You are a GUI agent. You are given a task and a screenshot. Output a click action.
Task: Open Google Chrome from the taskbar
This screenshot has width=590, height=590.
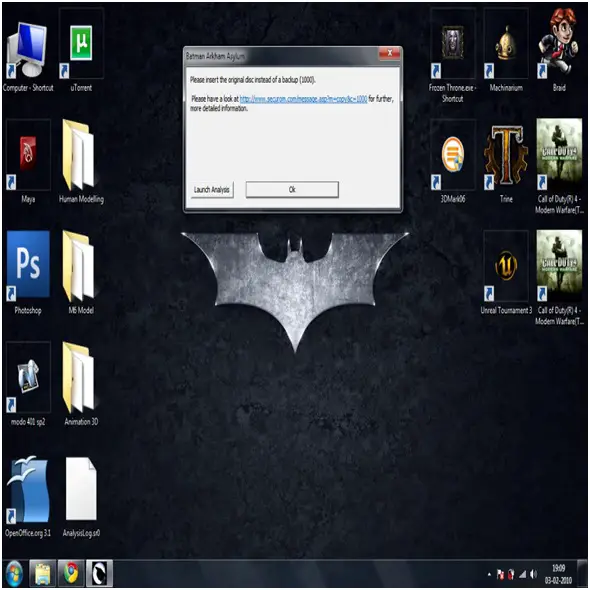point(71,574)
